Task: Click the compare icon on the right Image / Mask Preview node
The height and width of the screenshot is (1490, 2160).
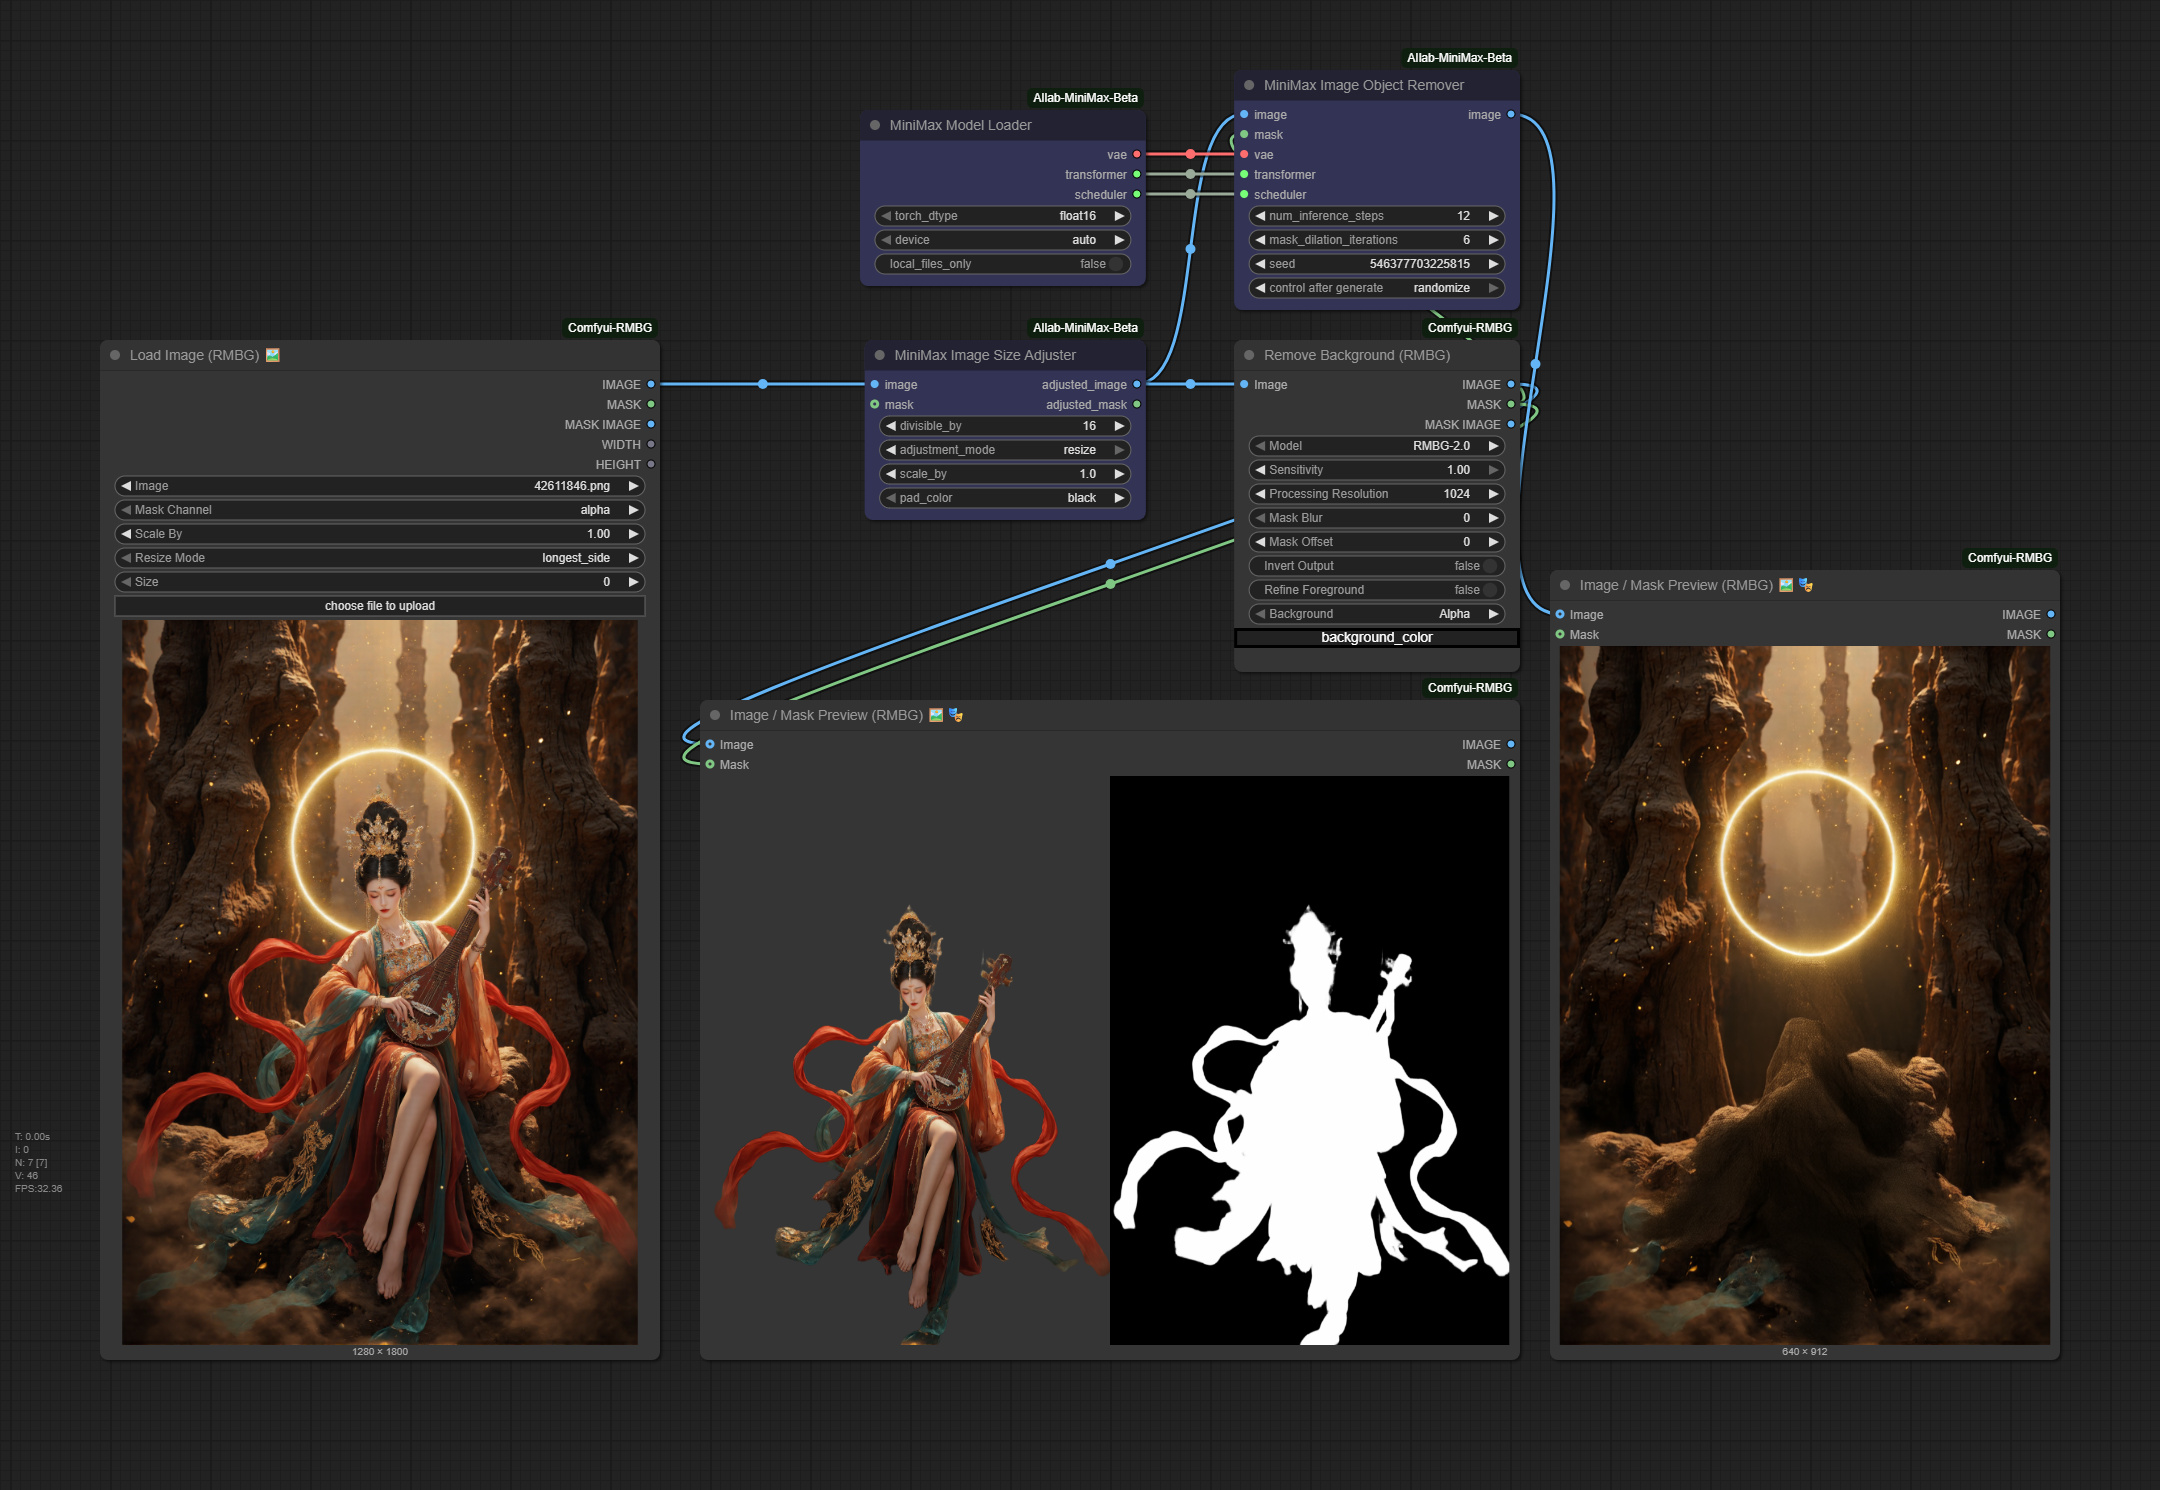Action: (x=1806, y=585)
